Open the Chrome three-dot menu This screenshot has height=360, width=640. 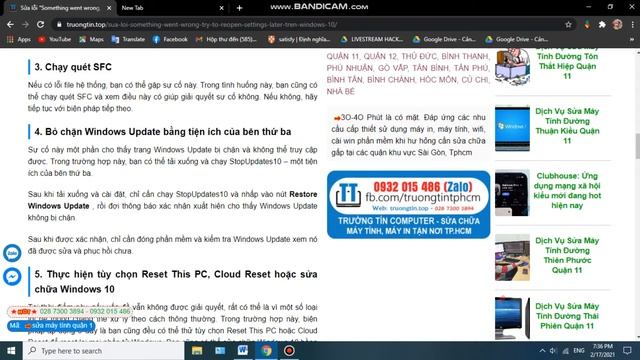point(632,24)
